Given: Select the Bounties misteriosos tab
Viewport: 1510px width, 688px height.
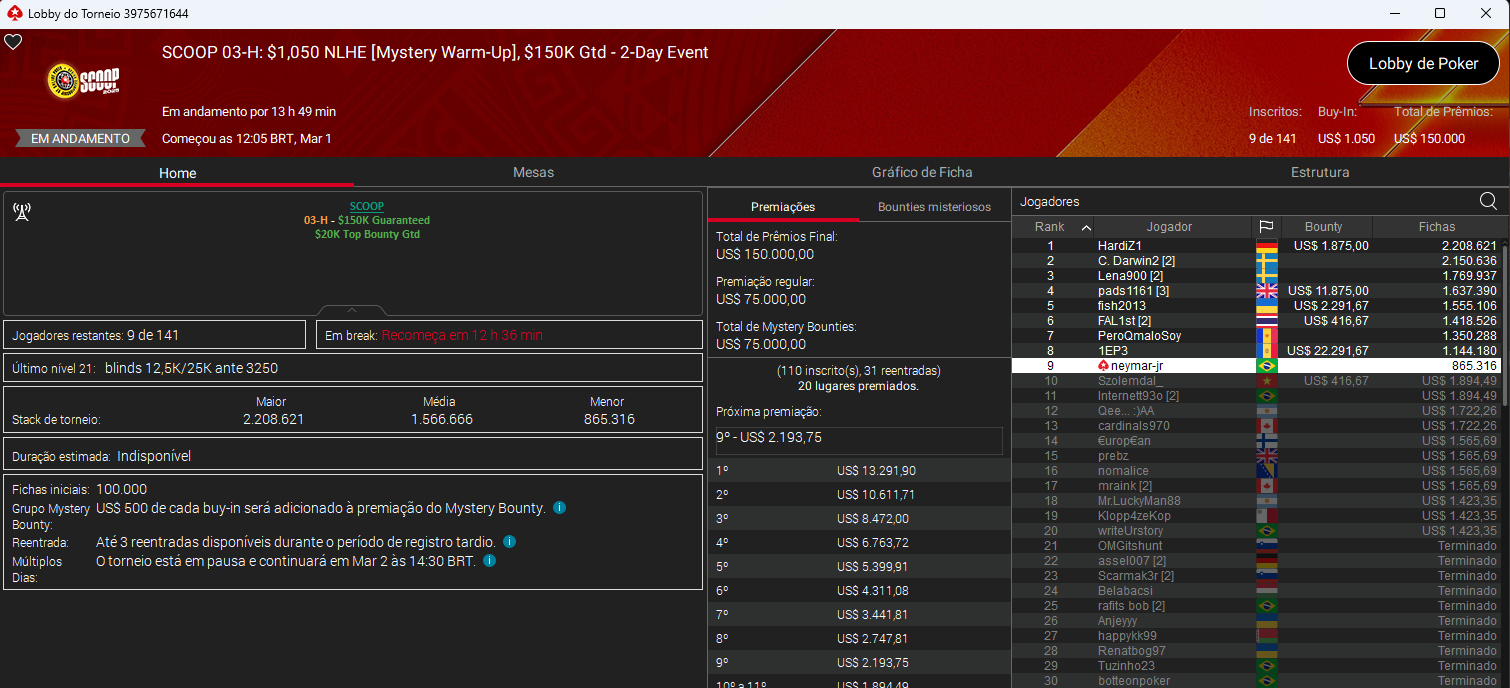Looking at the screenshot, I should [x=934, y=207].
